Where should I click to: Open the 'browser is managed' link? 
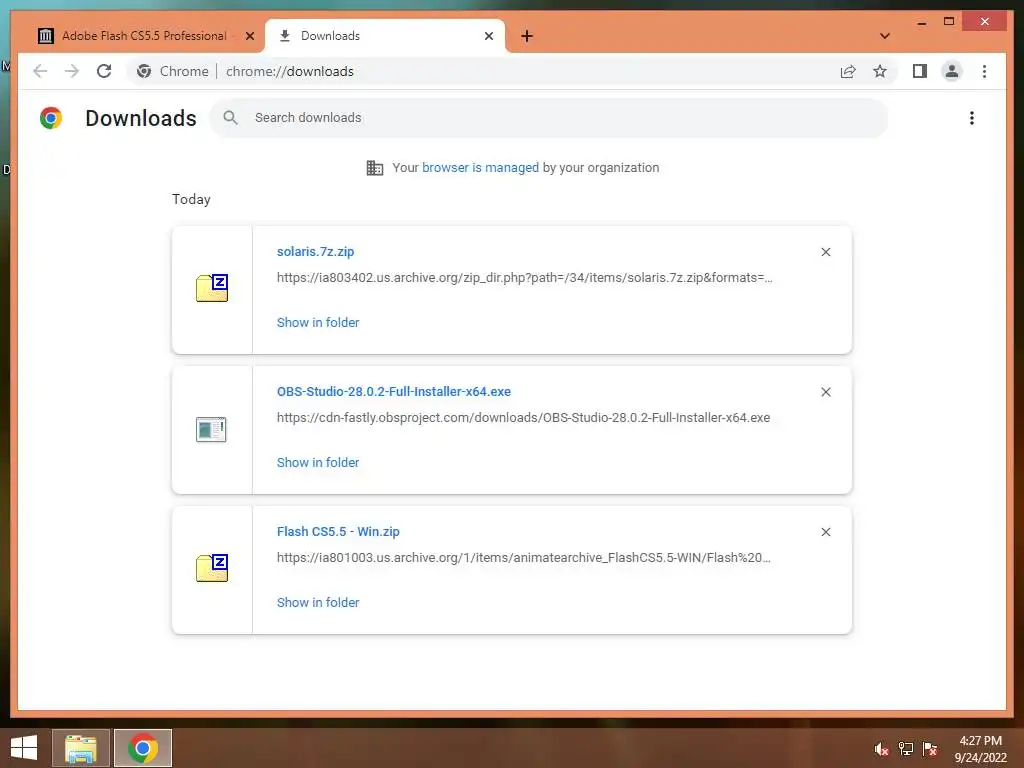point(480,168)
